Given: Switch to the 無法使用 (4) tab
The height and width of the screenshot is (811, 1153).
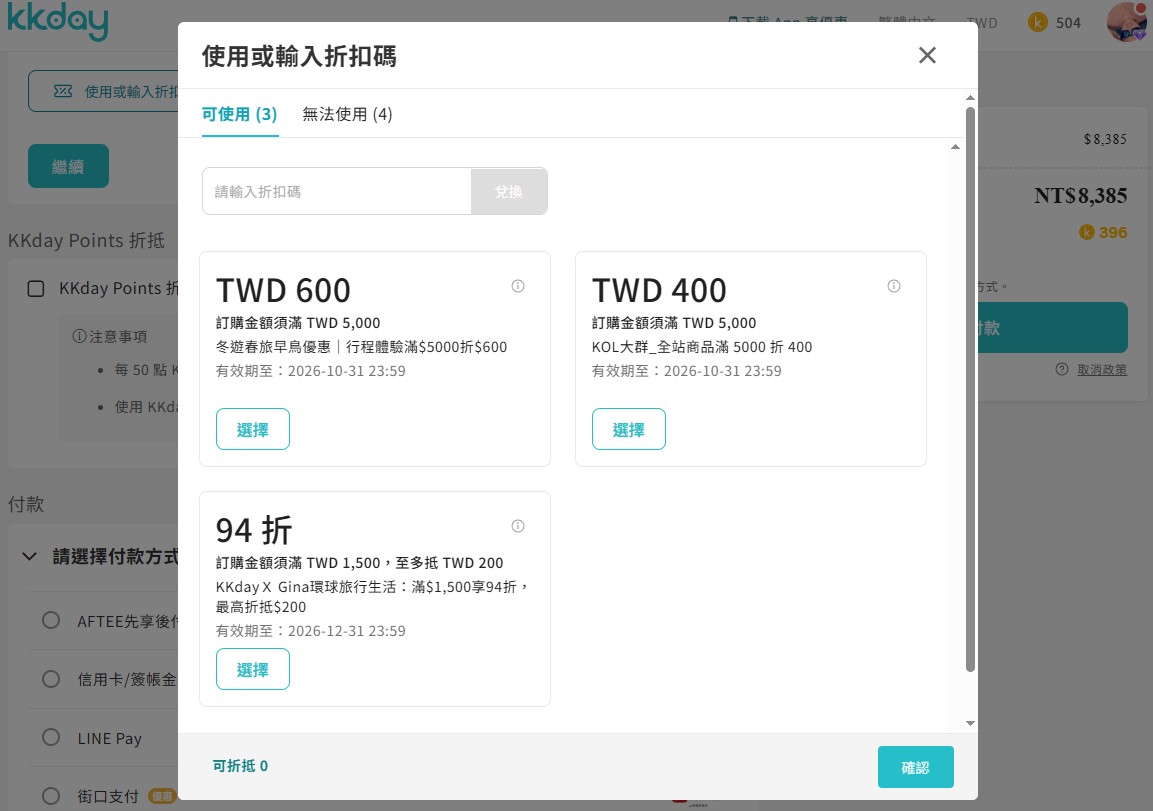Looking at the screenshot, I should click(347, 114).
